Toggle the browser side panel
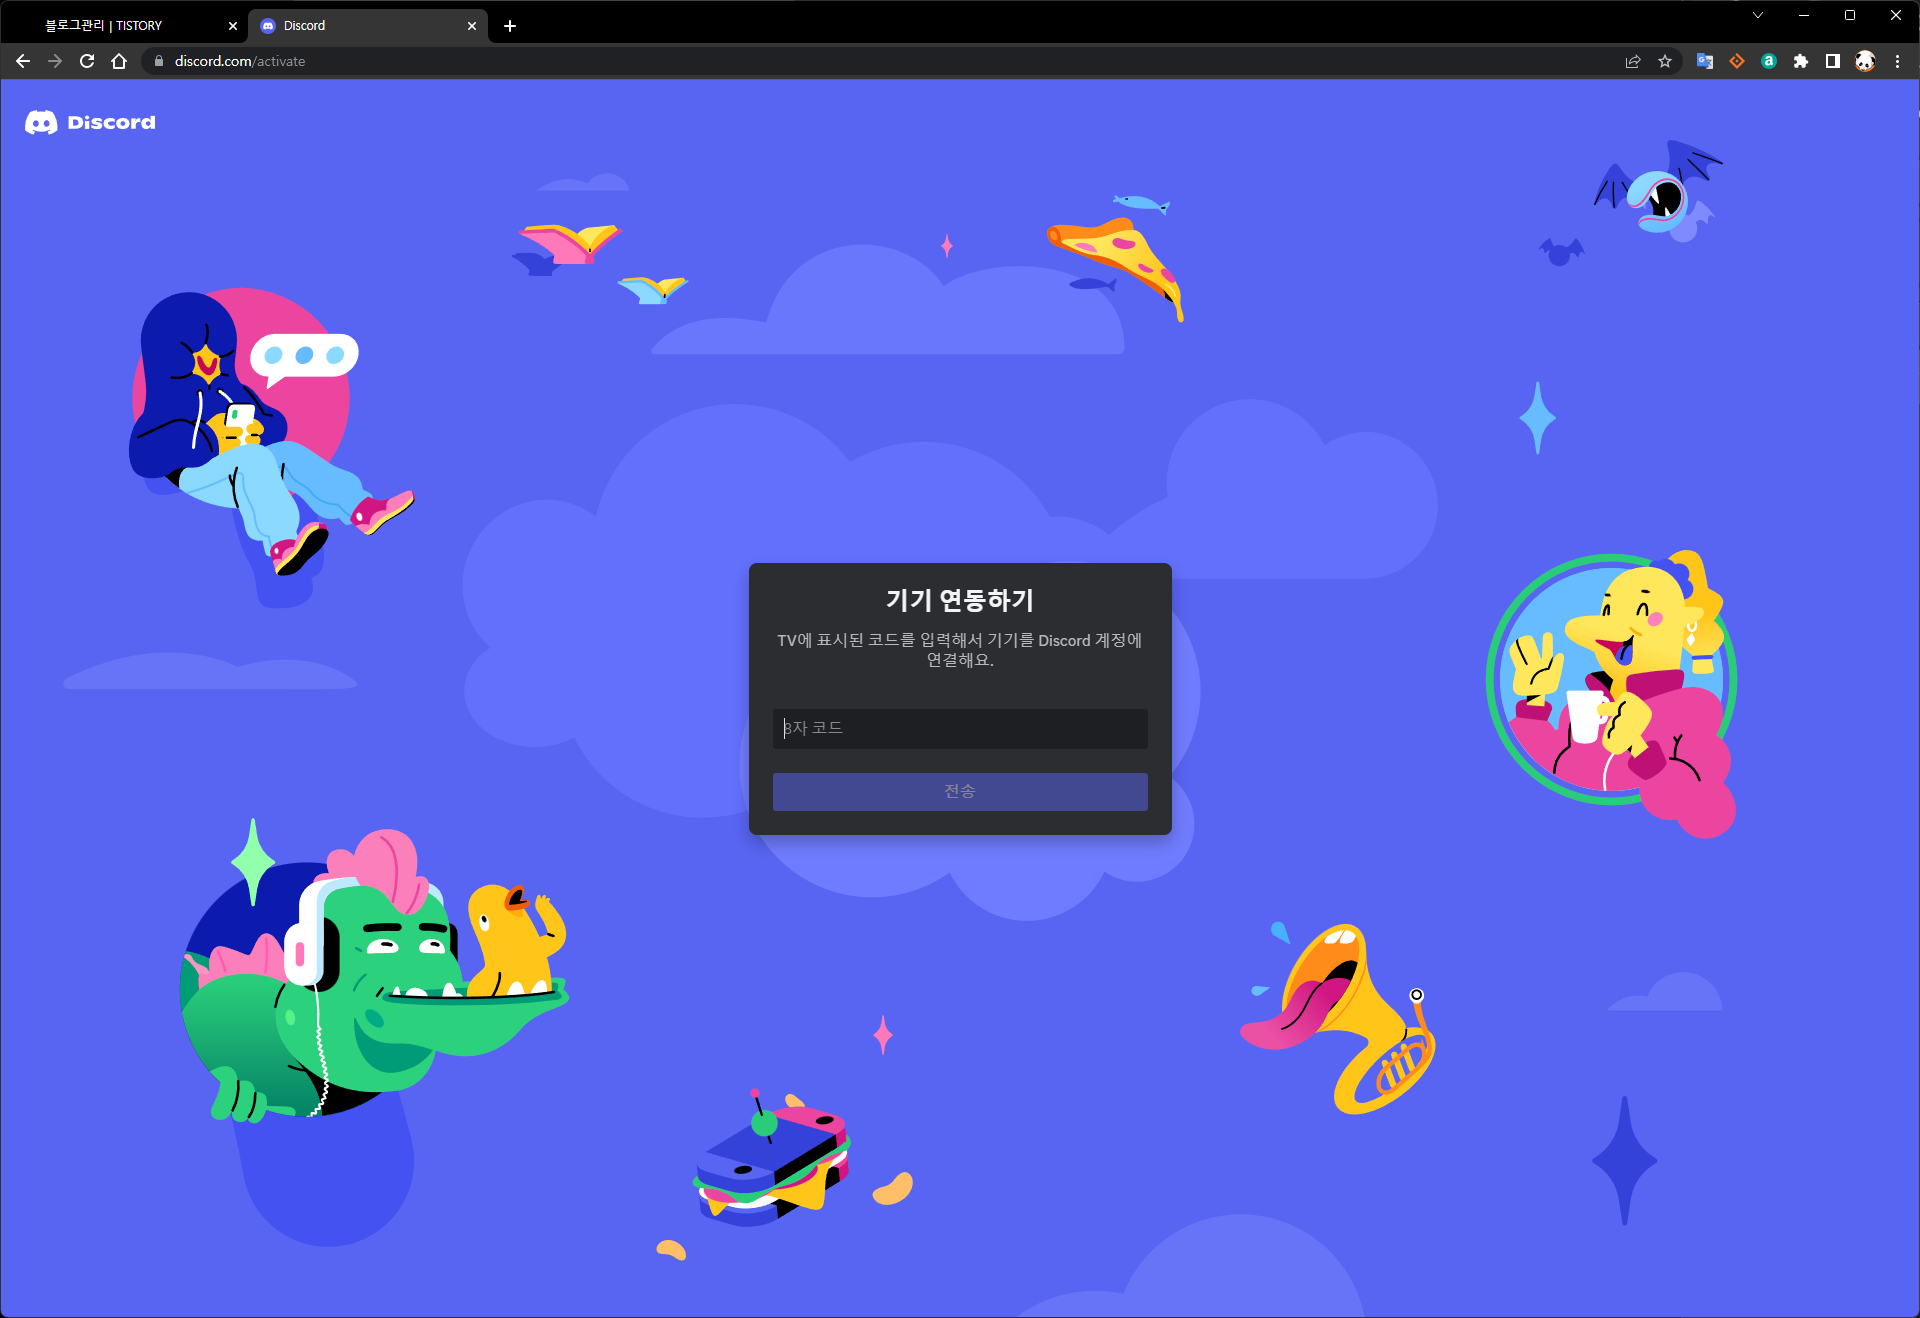 point(1833,61)
